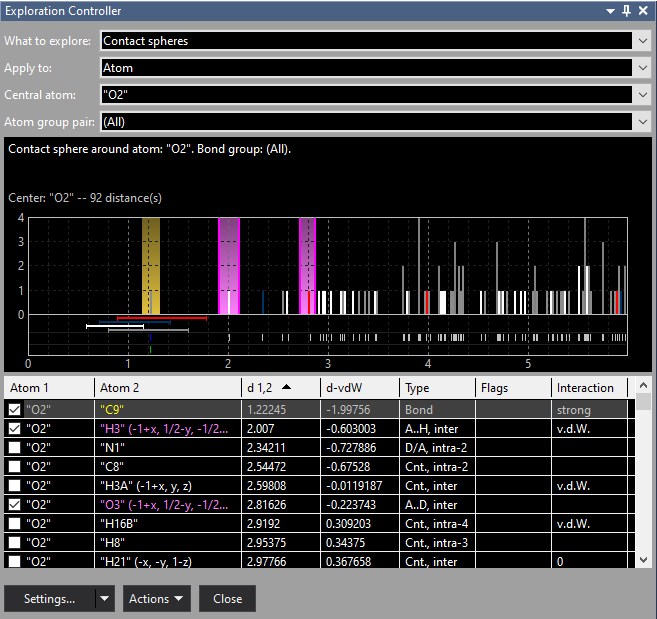Uncheck the "C9" bond row checkbox

pyautogui.click(x=14, y=409)
